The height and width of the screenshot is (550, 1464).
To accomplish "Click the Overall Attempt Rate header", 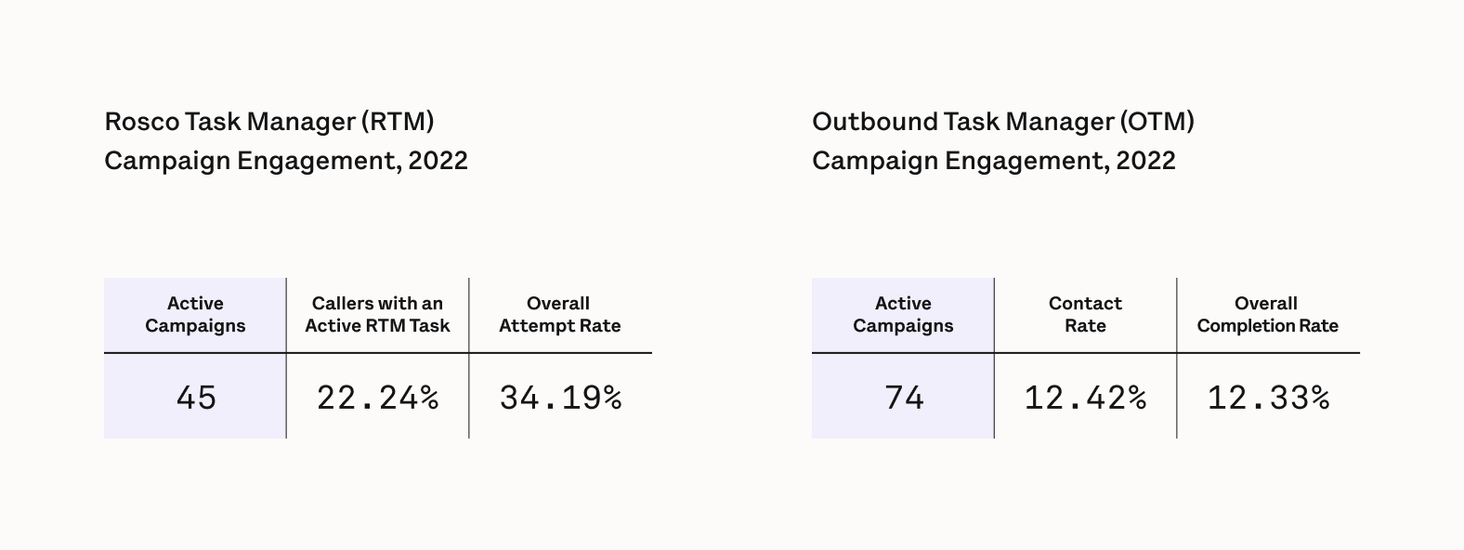I will (x=559, y=315).
